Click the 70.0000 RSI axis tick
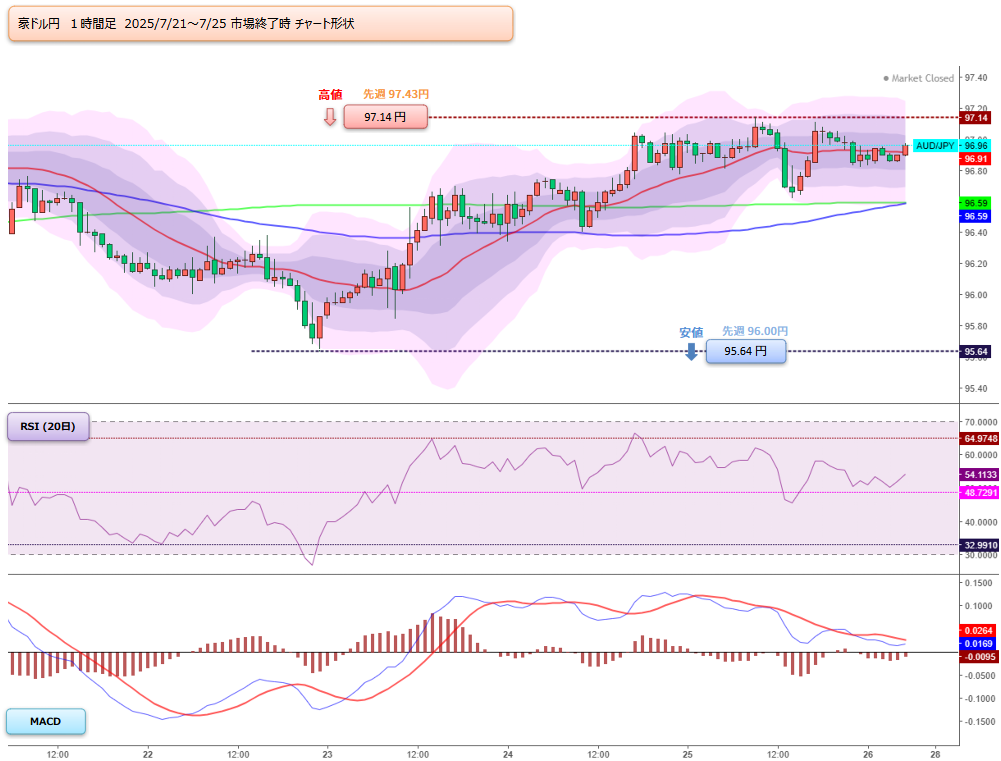The width and height of the screenshot is (1001, 761). click(x=981, y=422)
